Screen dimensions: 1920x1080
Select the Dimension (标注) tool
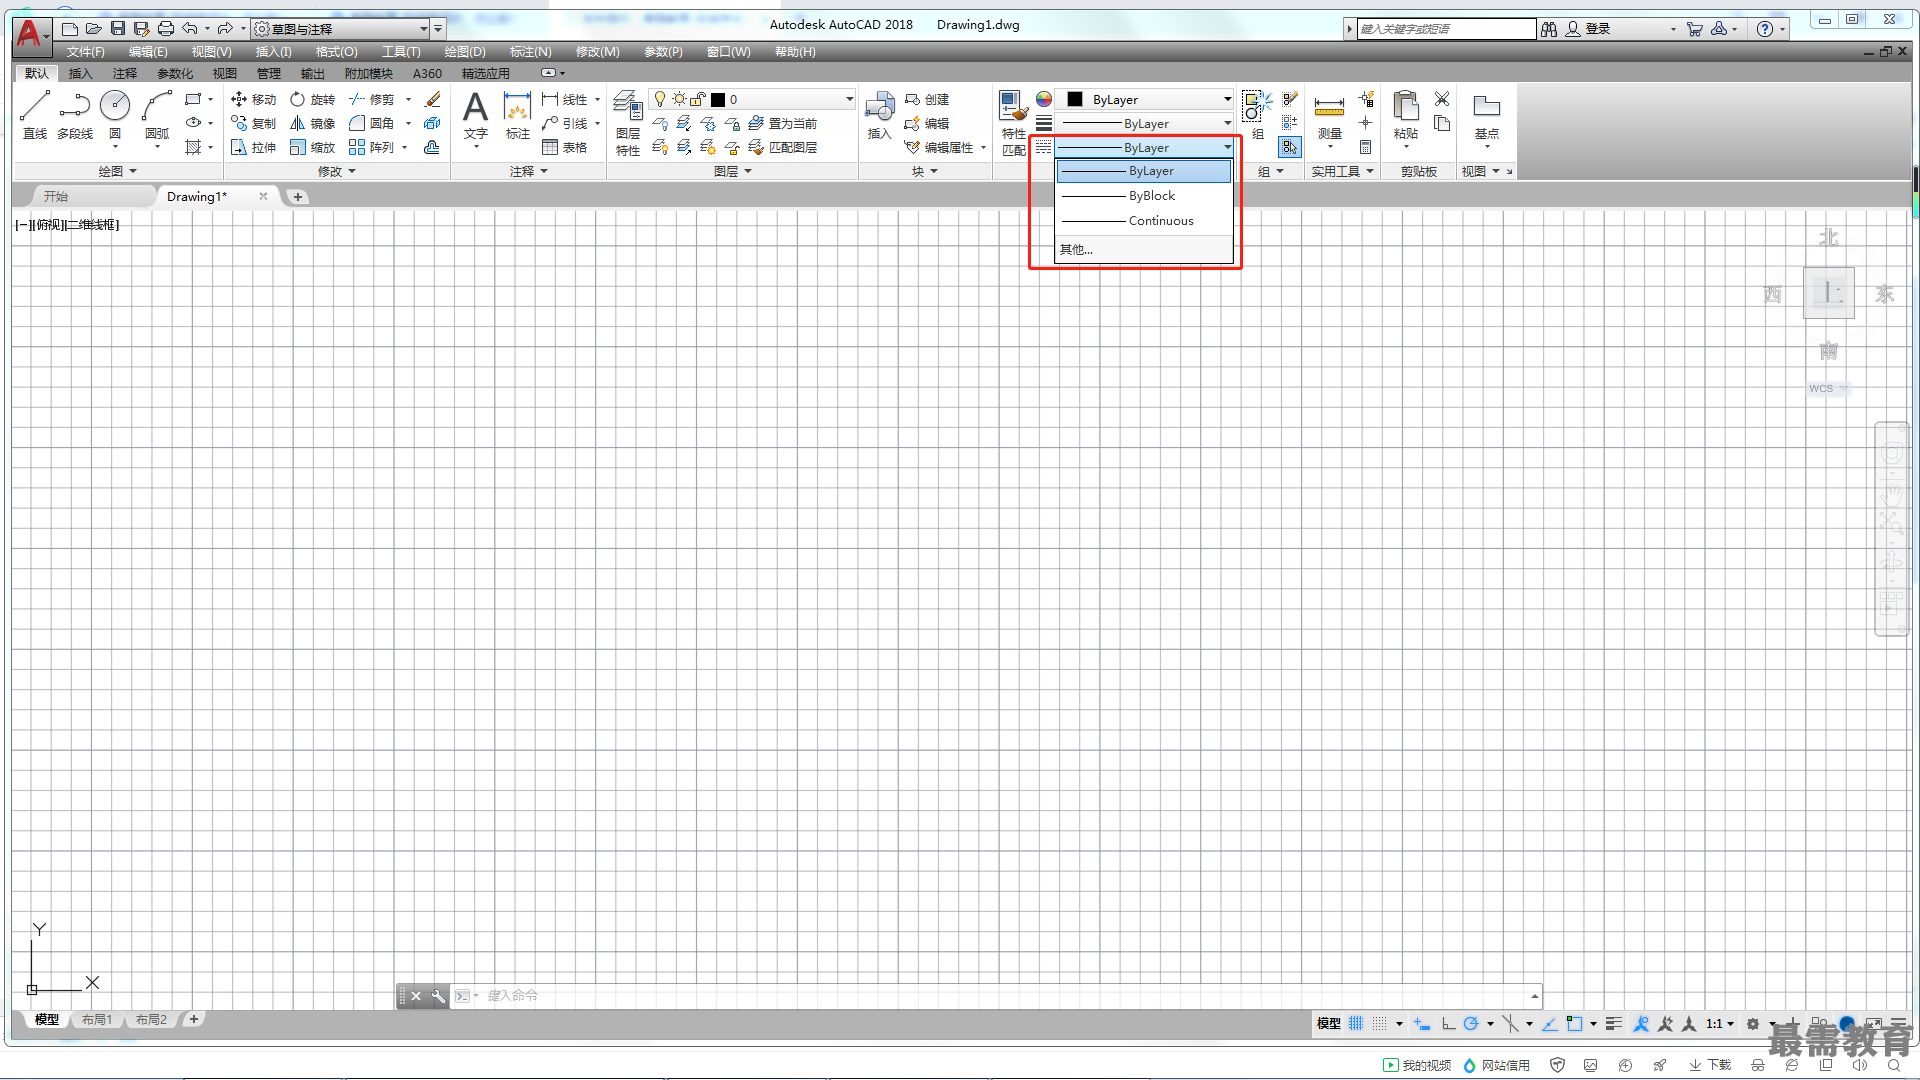(x=517, y=114)
